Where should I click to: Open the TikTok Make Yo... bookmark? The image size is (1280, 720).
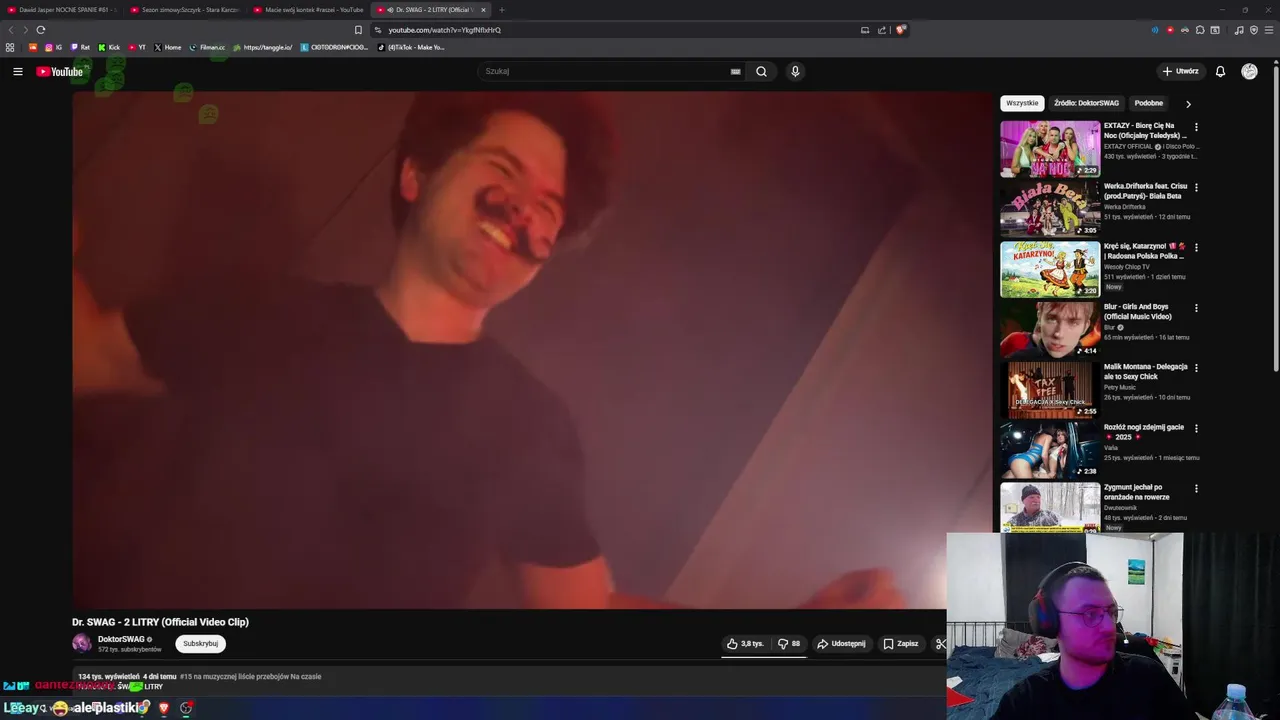pyautogui.click(x=411, y=47)
